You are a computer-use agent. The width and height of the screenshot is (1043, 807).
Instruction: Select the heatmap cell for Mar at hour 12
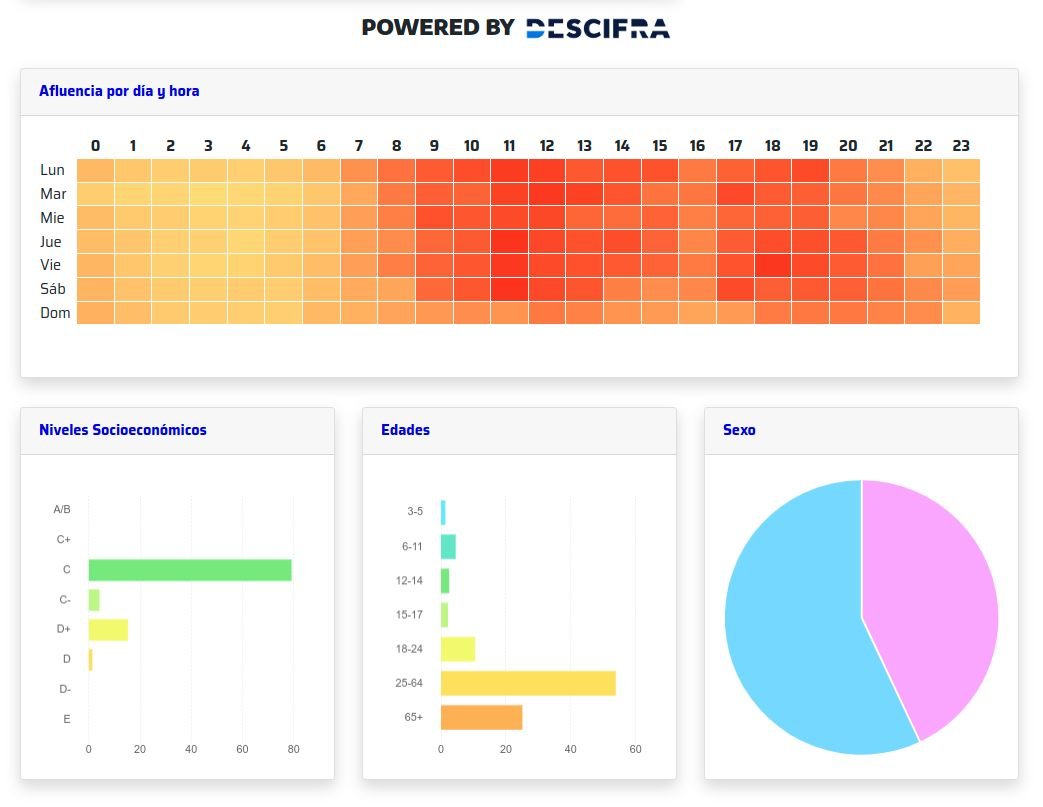(547, 194)
